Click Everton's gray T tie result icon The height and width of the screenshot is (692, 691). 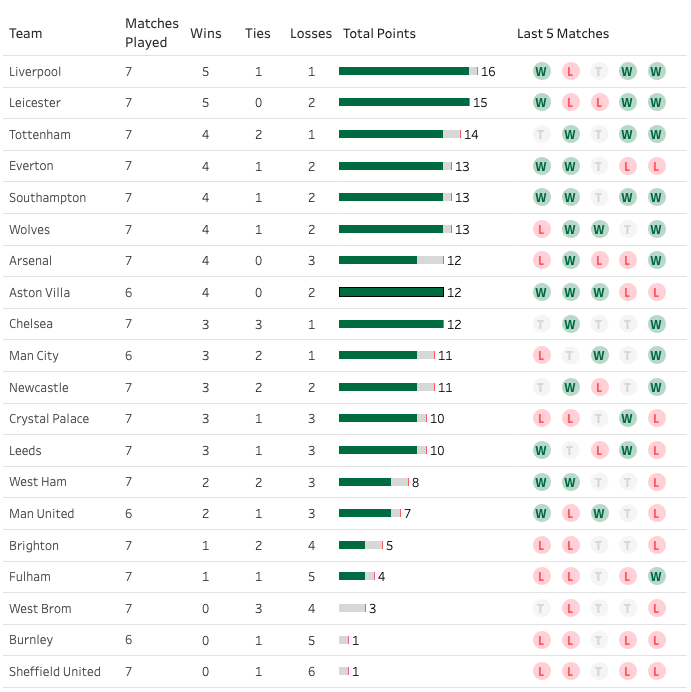tap(599, 166)
